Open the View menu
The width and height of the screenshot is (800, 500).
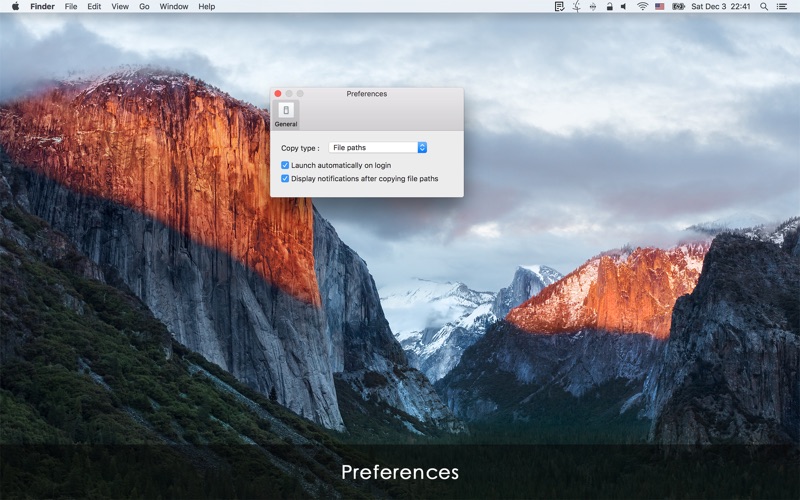(120, 6)
